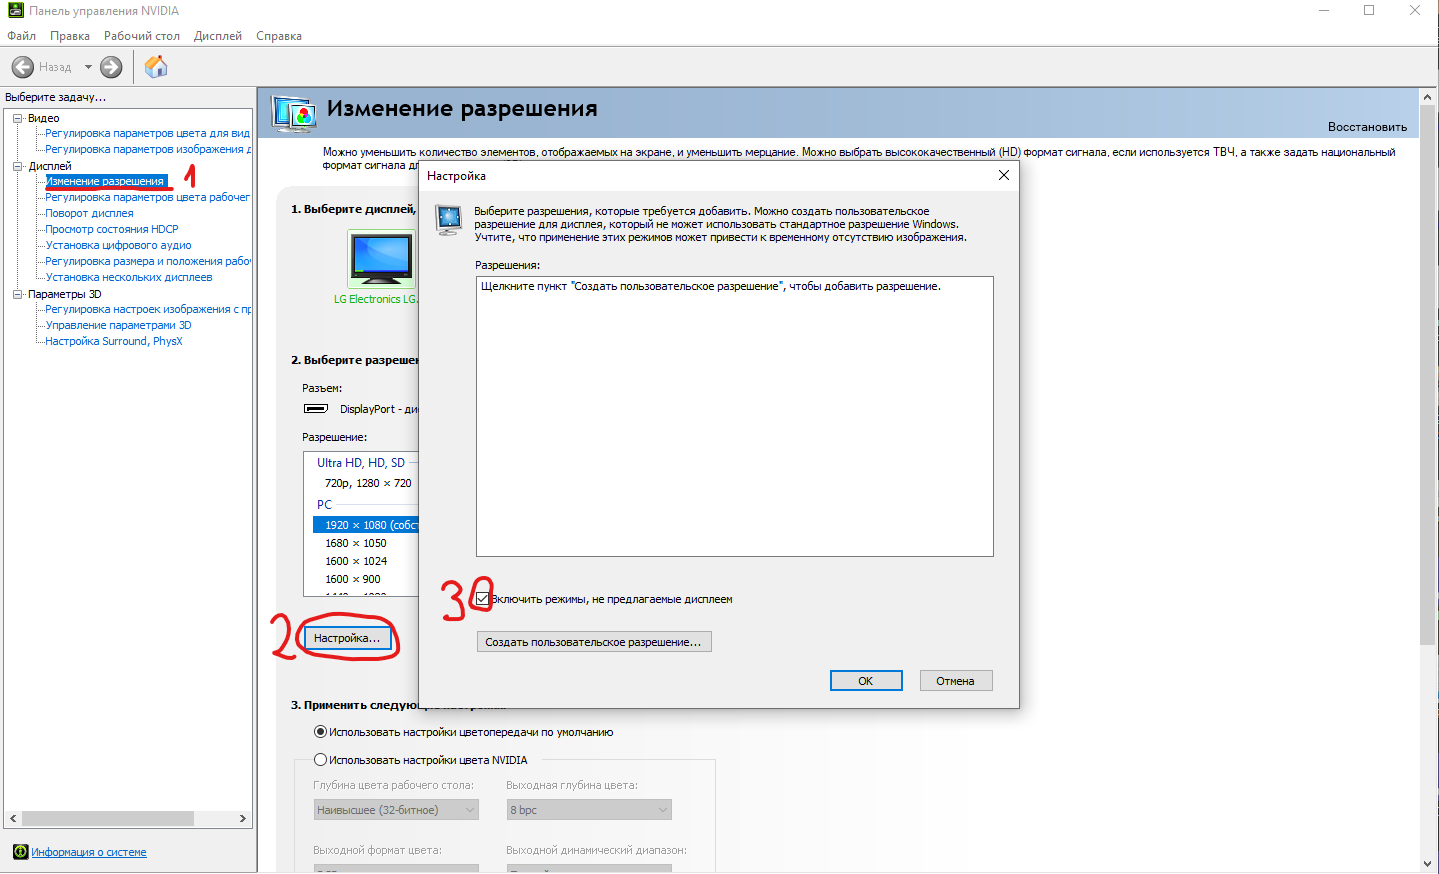Collapse the Параметры 3D tree node
This screenshot has height=874, width=1439.
(18, 294)
